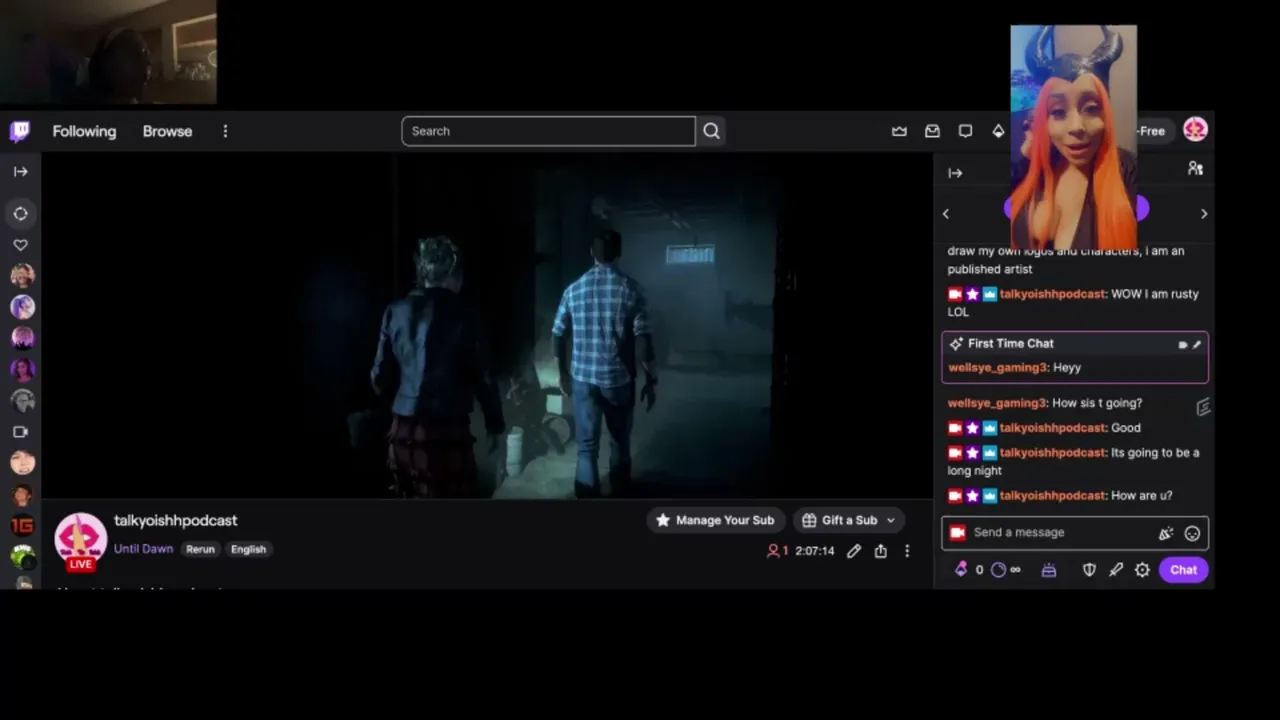Viewport: 1280px width, 720px height.
Task: Click the pencil edit stream info icon
Action: (854, 551)
